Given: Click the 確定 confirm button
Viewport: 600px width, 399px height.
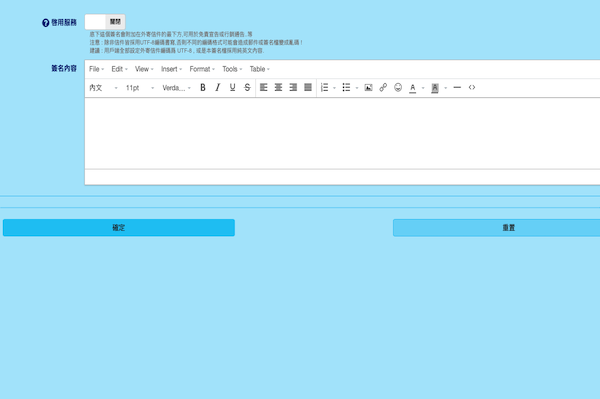Looking at the screenshot, I should 119,228.
